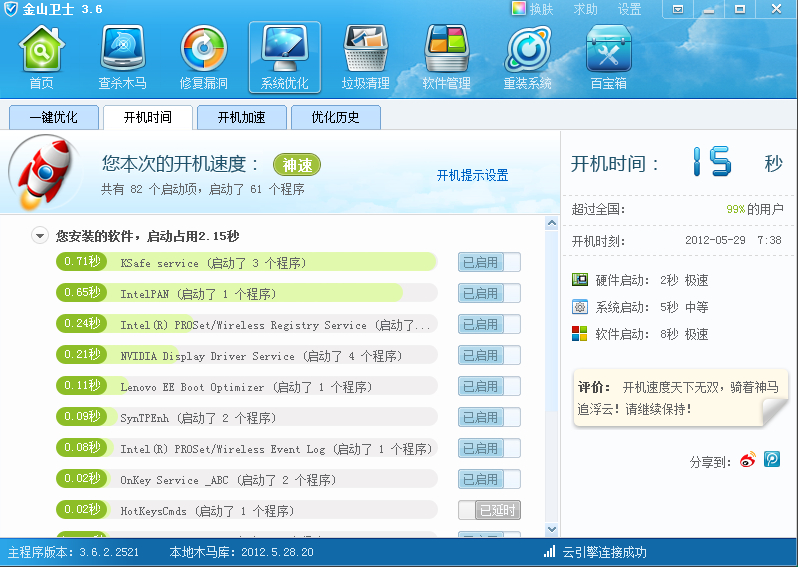Click NVIDIA Display Driver Service row text
Image resolution: width=798 pixels, height=567 pixels.
click(261, 356)
